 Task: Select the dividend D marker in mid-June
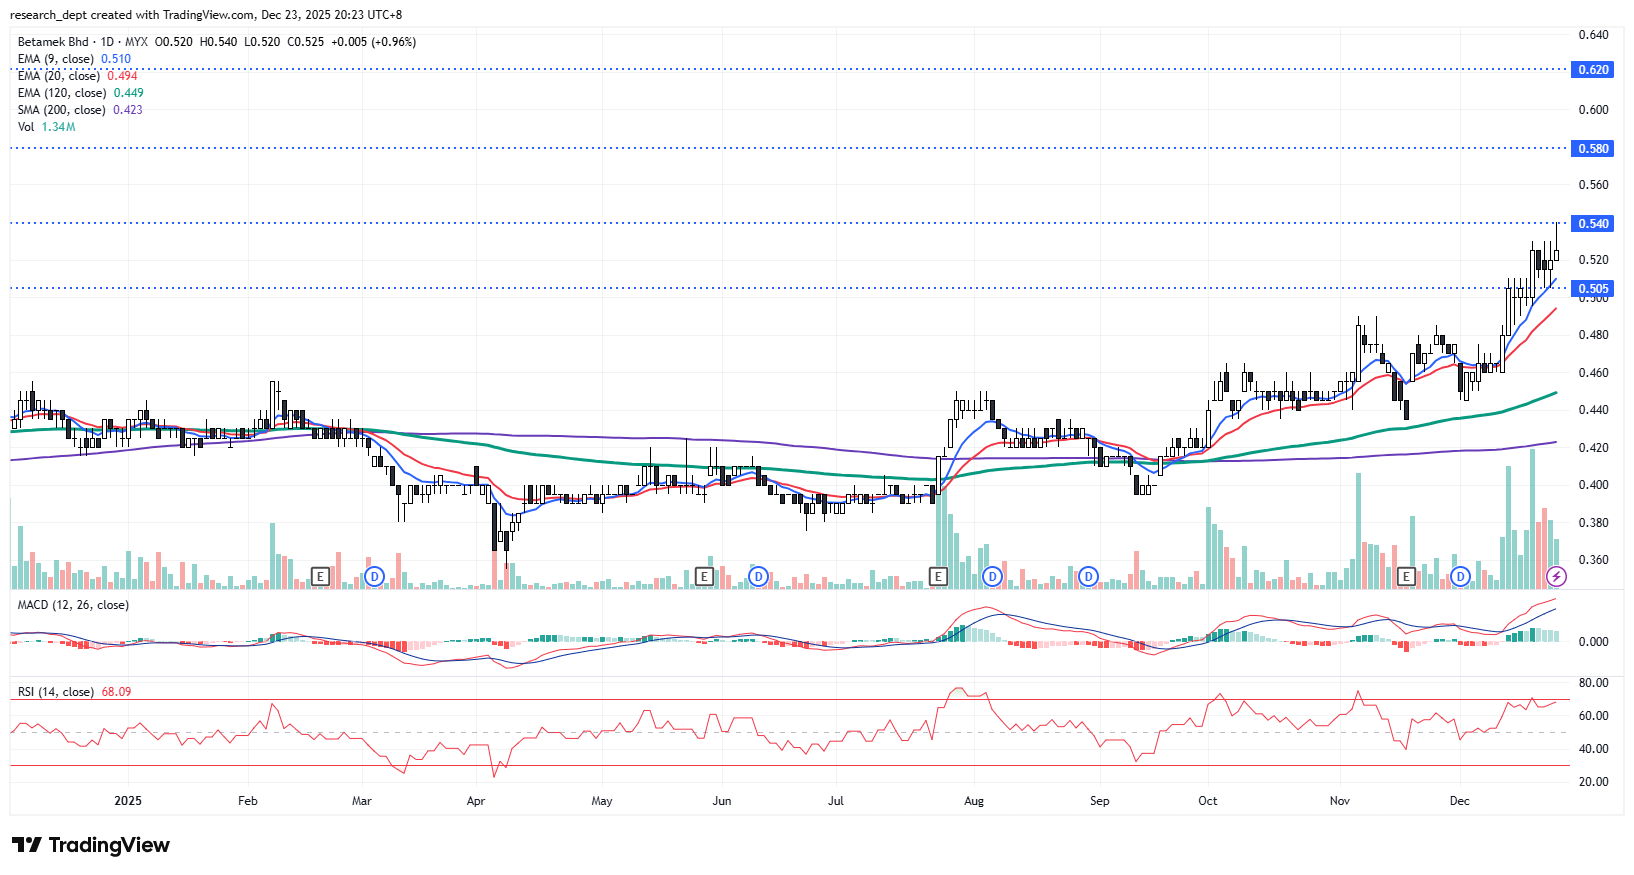click(758, 576)
